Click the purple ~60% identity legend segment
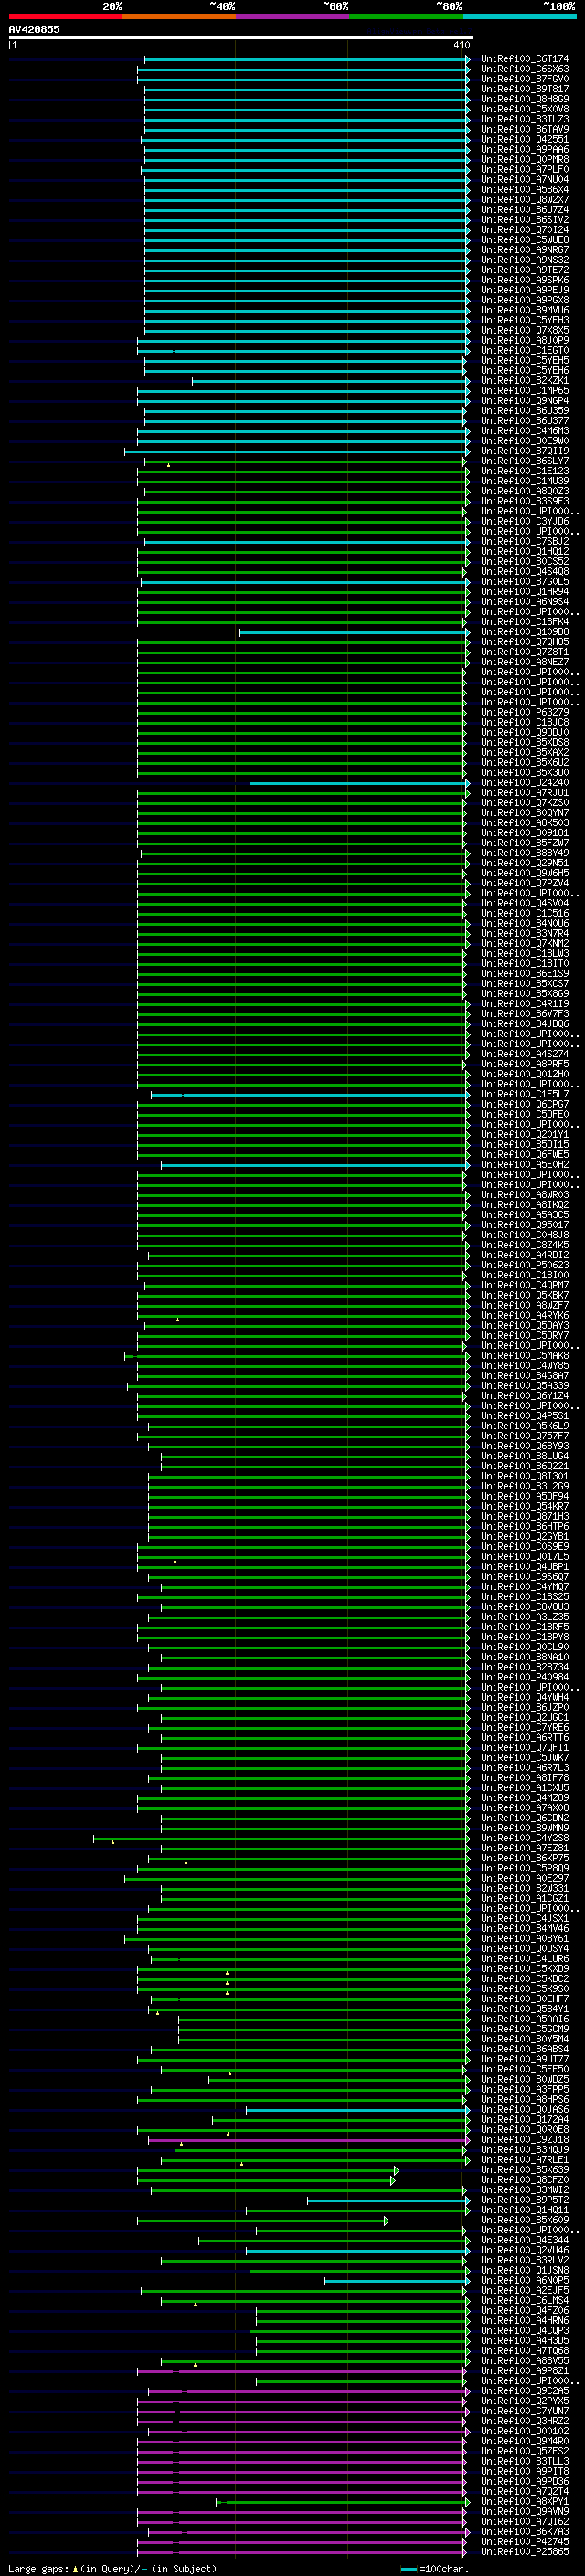This screenshot has width=585, height=2576. click(x=292, y=16)
